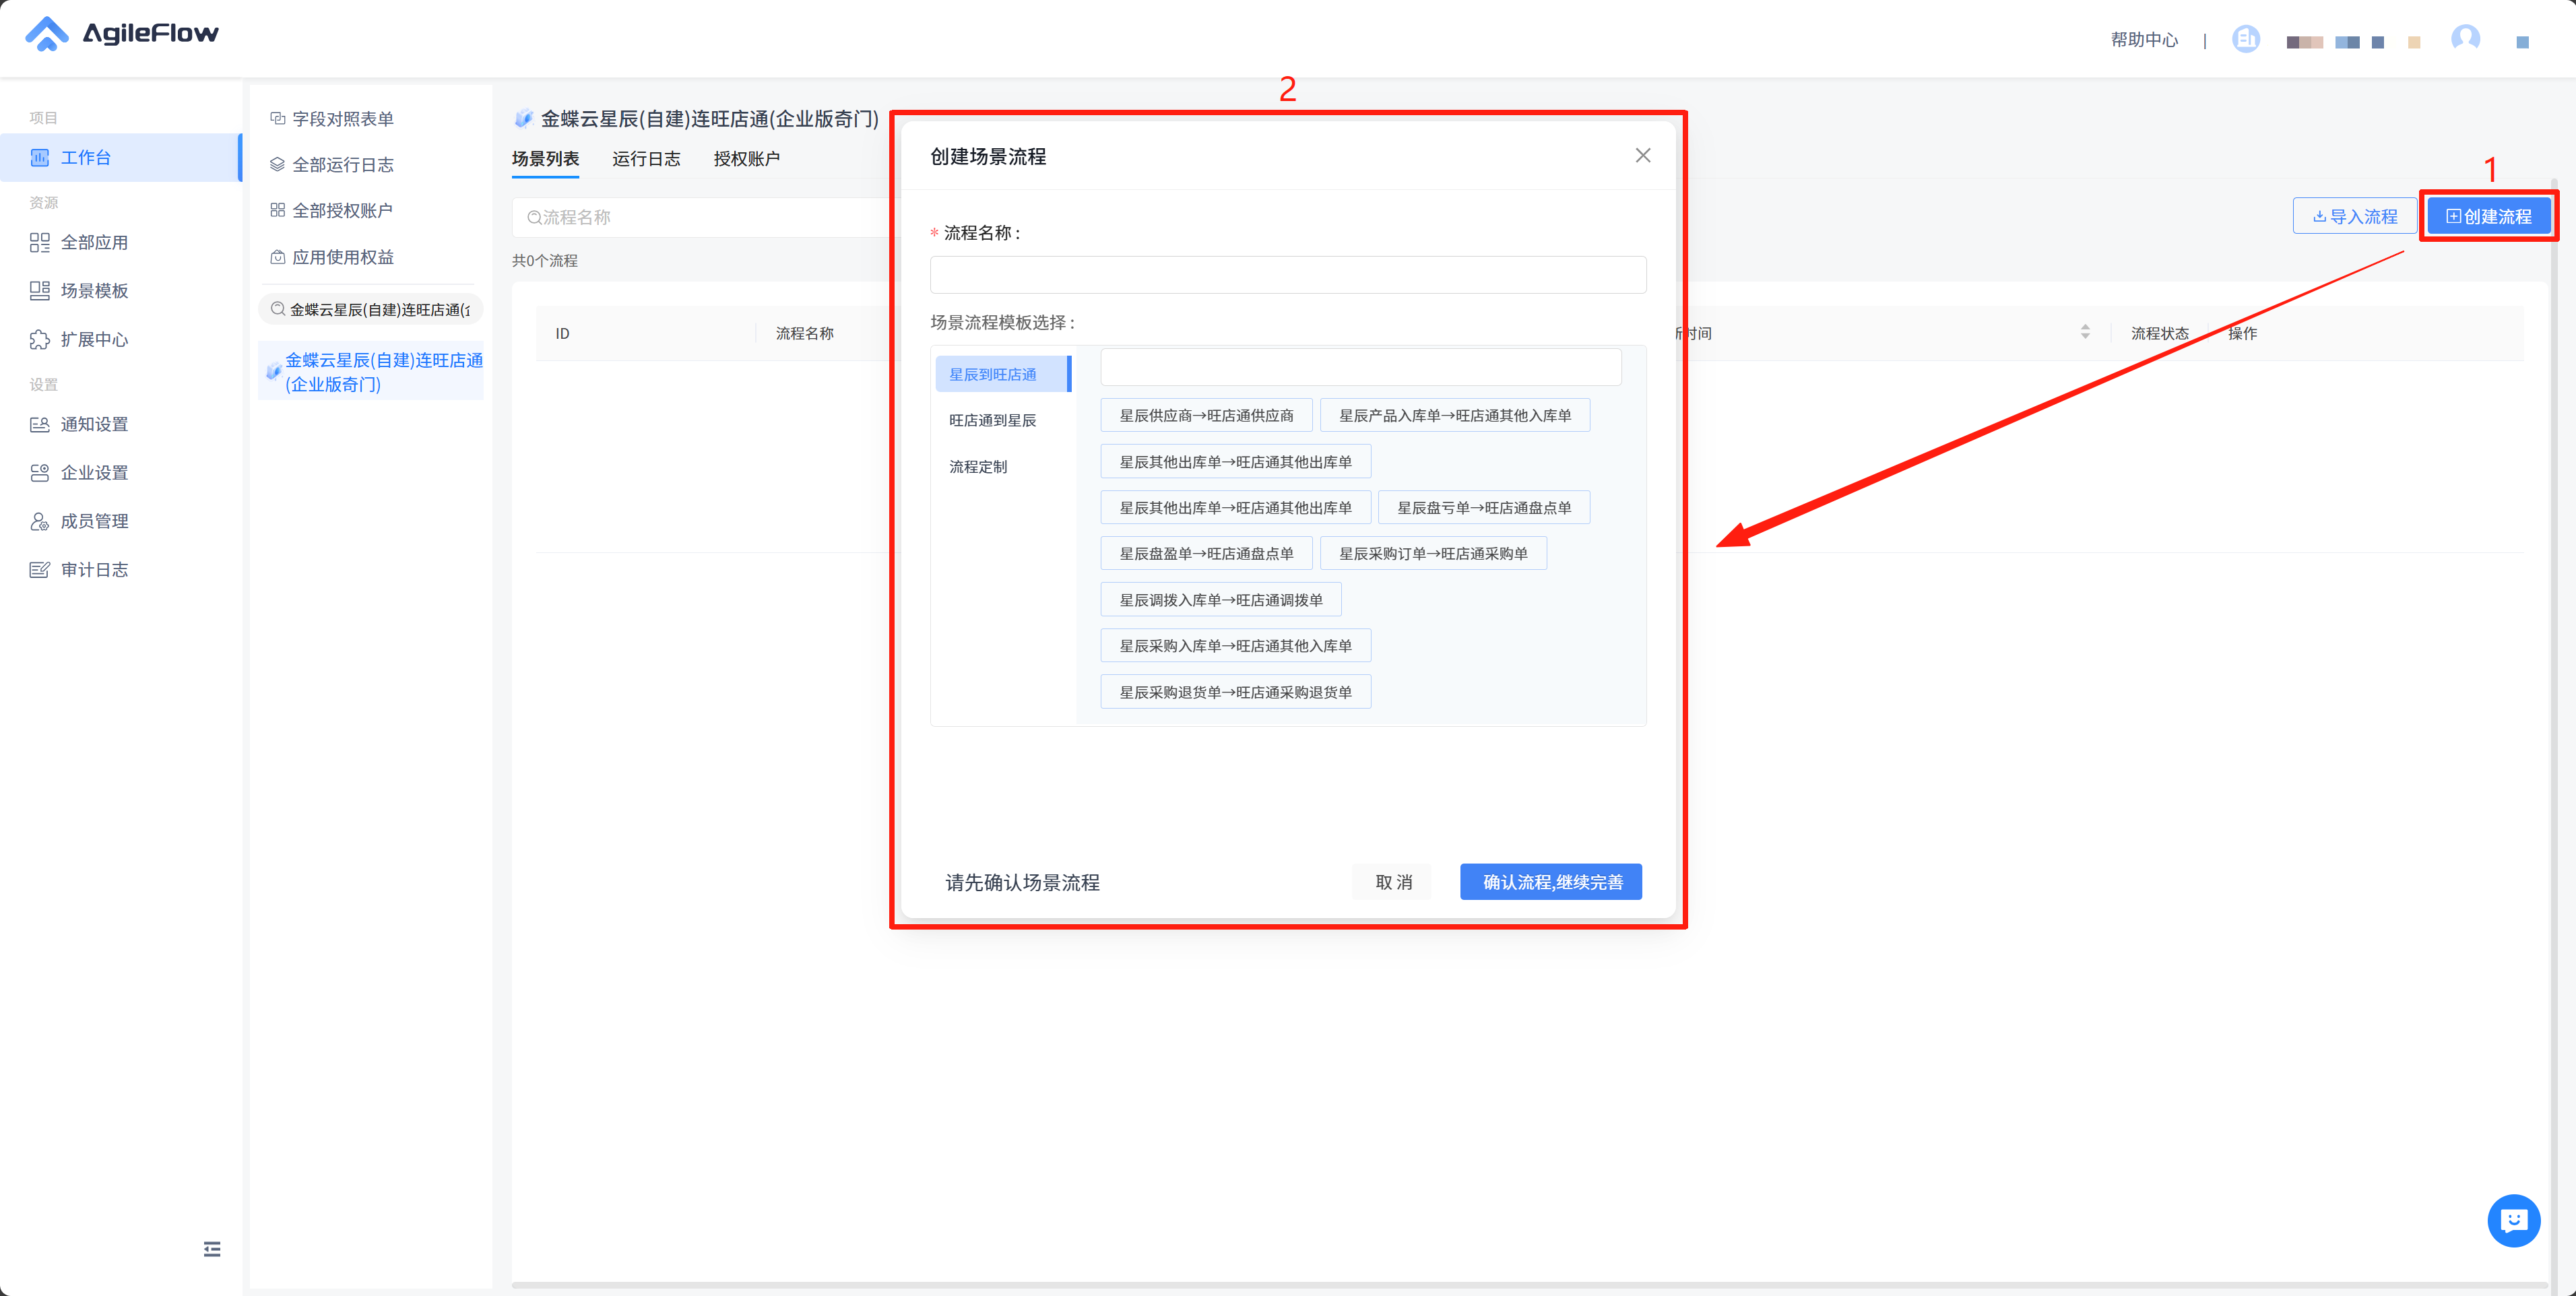2576x1296 pixels.
Task: Collapse the left sidebar menu icon
Action: [212, 1249]
